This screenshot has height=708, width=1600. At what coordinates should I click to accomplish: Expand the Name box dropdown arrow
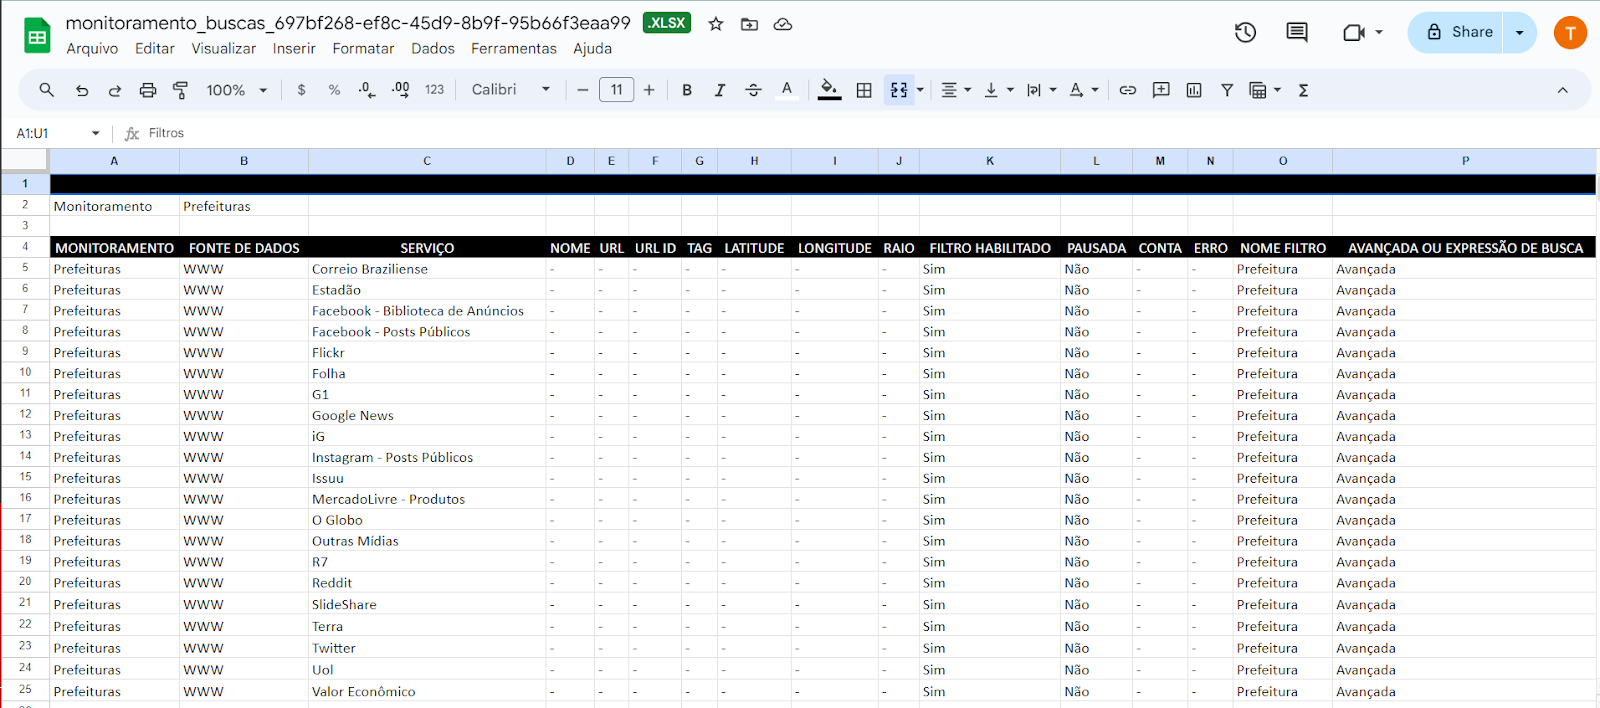pyautogui.click(x=96, y=133)
